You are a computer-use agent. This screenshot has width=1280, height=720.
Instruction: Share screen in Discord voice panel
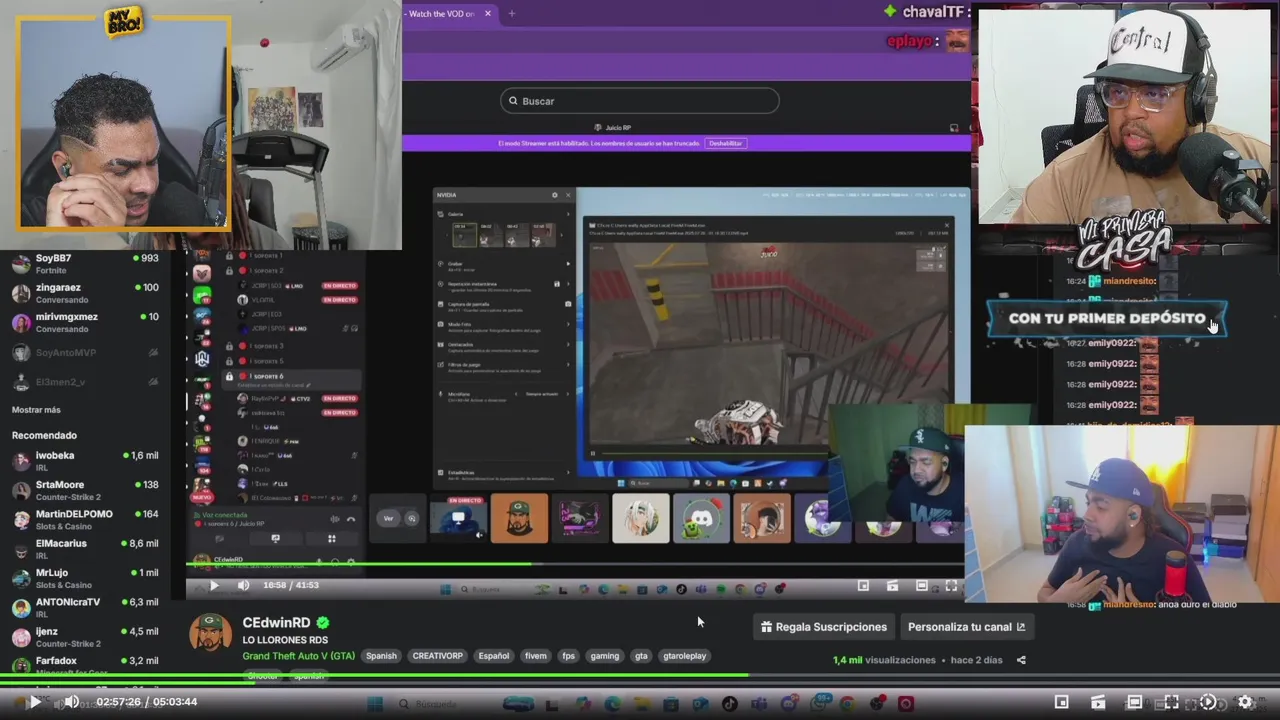[x=276, y=539]
